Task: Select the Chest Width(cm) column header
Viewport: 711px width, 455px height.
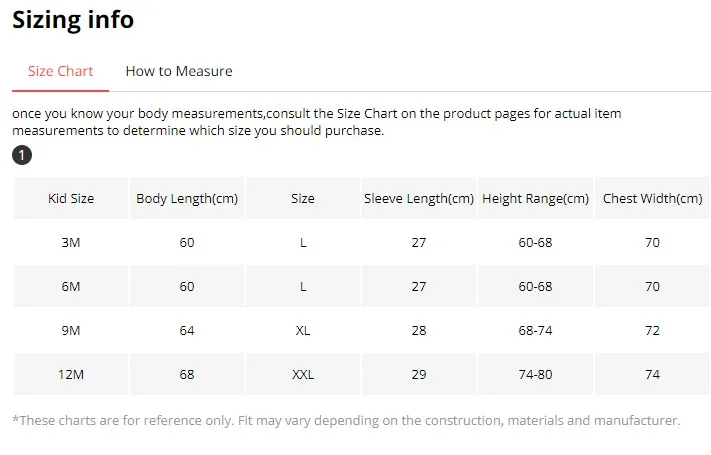Action: tap(652, 199)
